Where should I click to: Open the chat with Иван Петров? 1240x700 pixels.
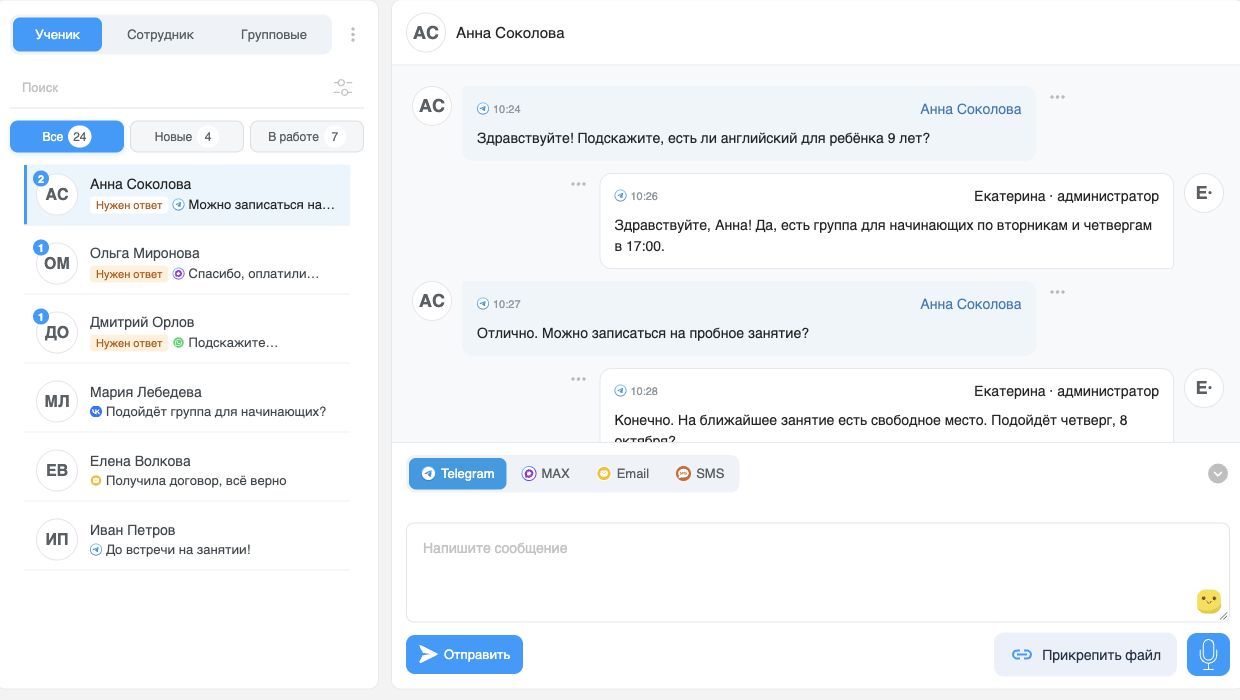187,540
